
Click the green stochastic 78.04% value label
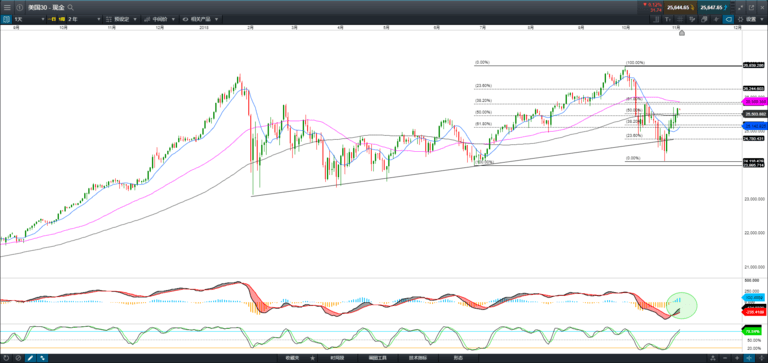click(752, 331)
